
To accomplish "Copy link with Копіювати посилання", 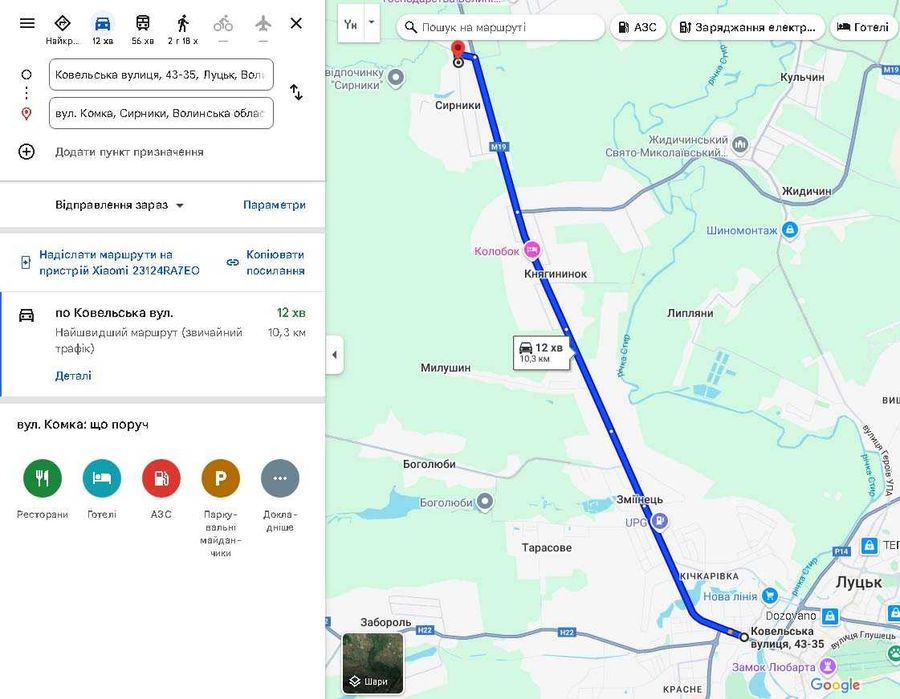I will click(x=266, y=263).
